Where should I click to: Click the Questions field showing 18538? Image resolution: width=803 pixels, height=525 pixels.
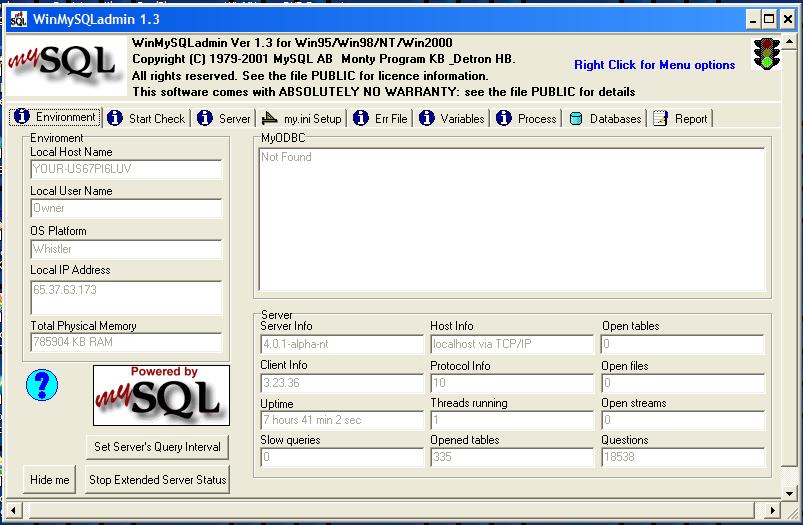(683, 457)
